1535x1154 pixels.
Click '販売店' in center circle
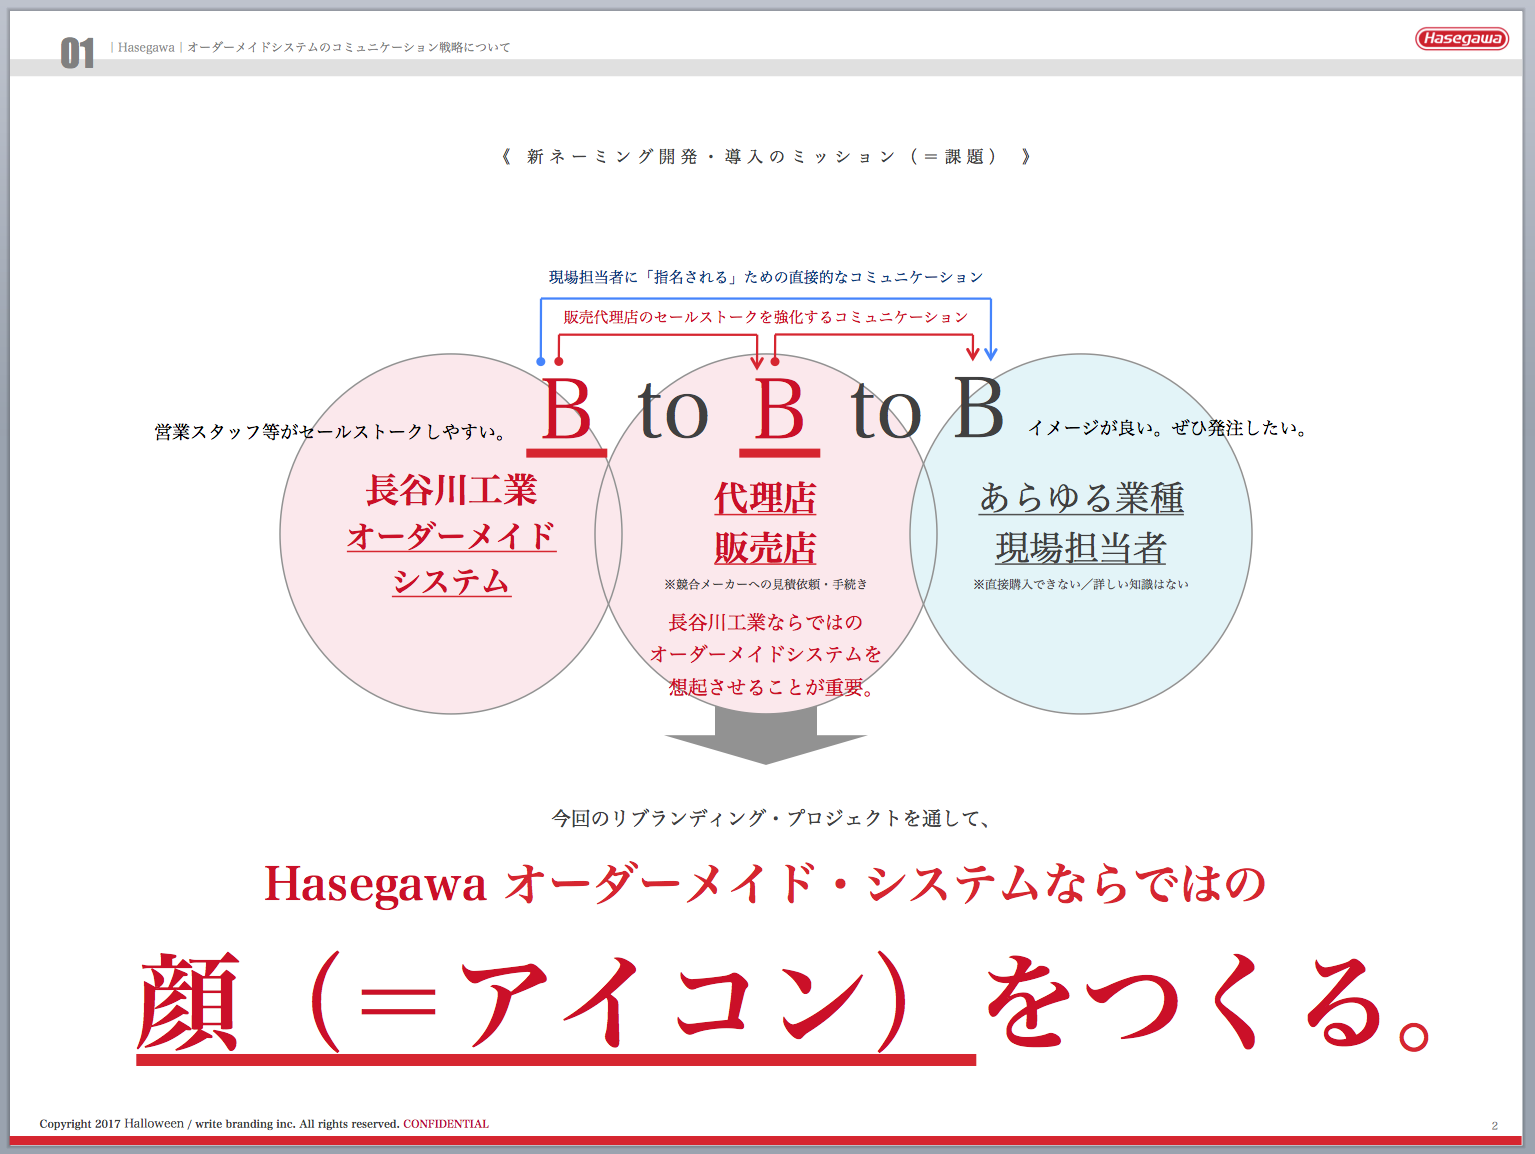[766, 548]
